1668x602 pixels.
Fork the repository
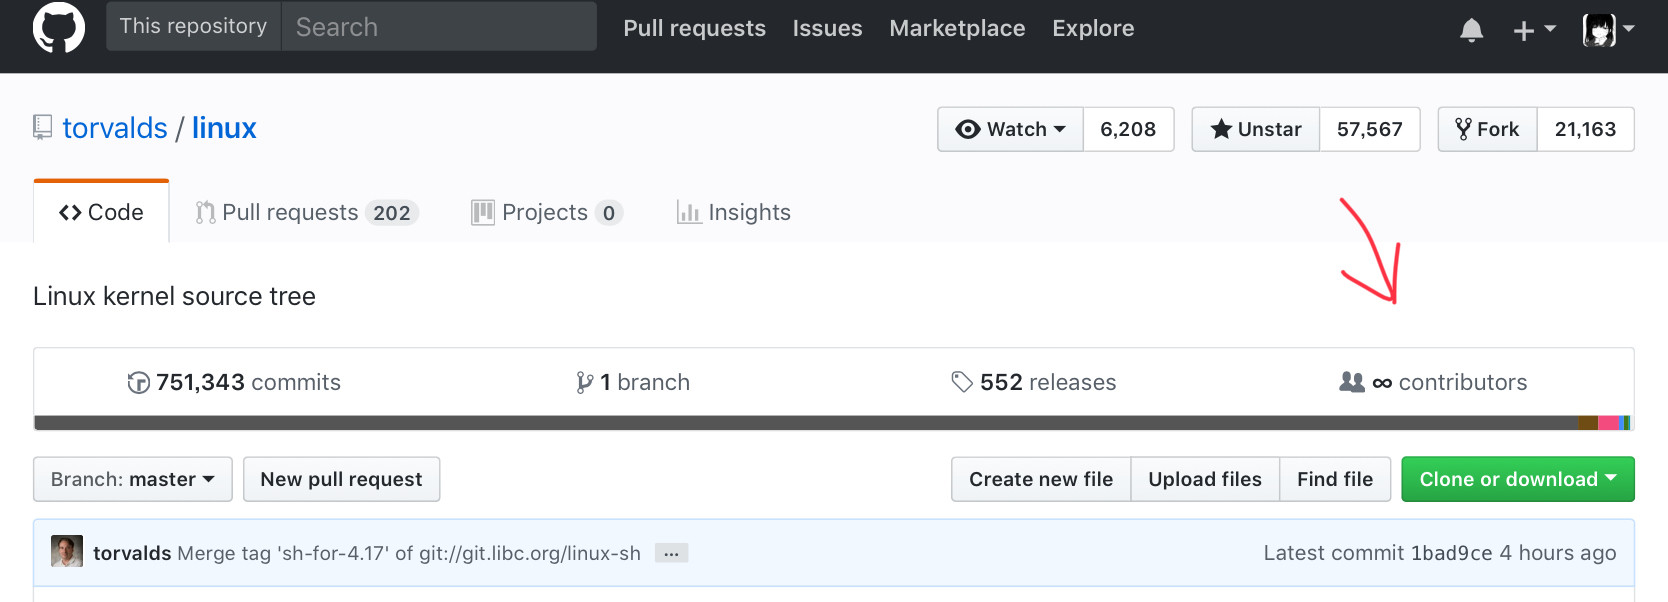pos(1487,129)
